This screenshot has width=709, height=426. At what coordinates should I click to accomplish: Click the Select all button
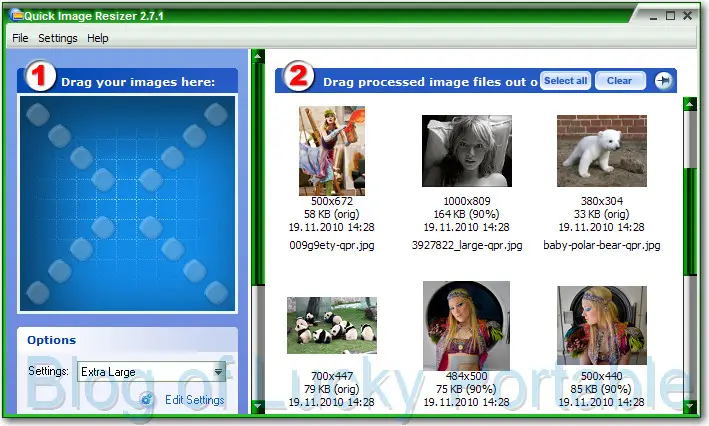point(565,81)
